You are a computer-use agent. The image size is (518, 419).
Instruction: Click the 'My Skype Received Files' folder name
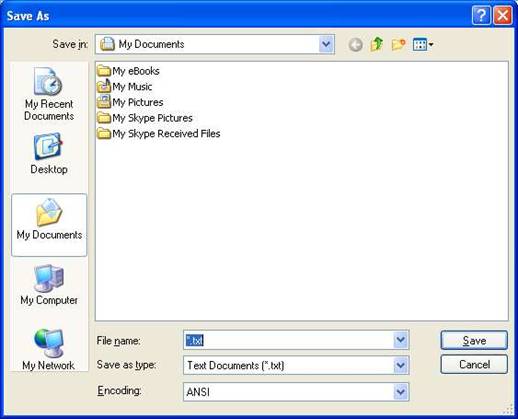pos(166,134)
